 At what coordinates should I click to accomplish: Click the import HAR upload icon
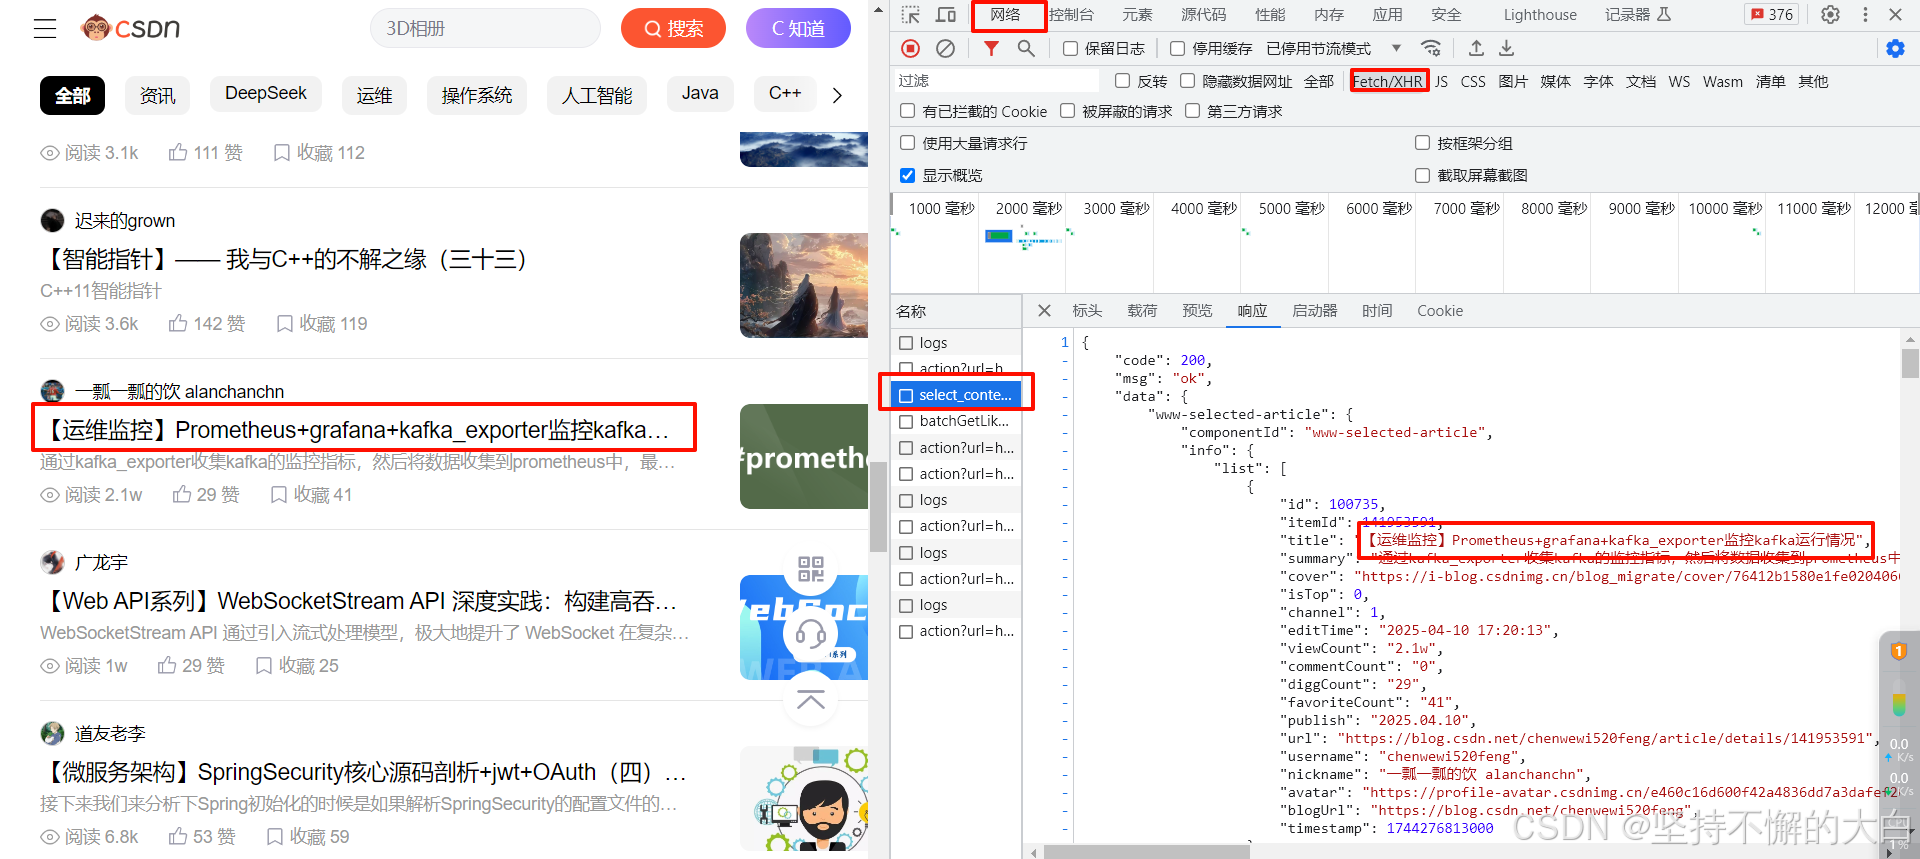pos(1476,48)
